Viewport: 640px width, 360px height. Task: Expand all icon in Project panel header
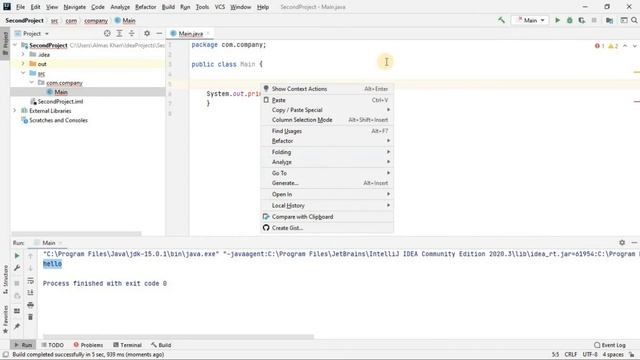(x=119, y=33)
